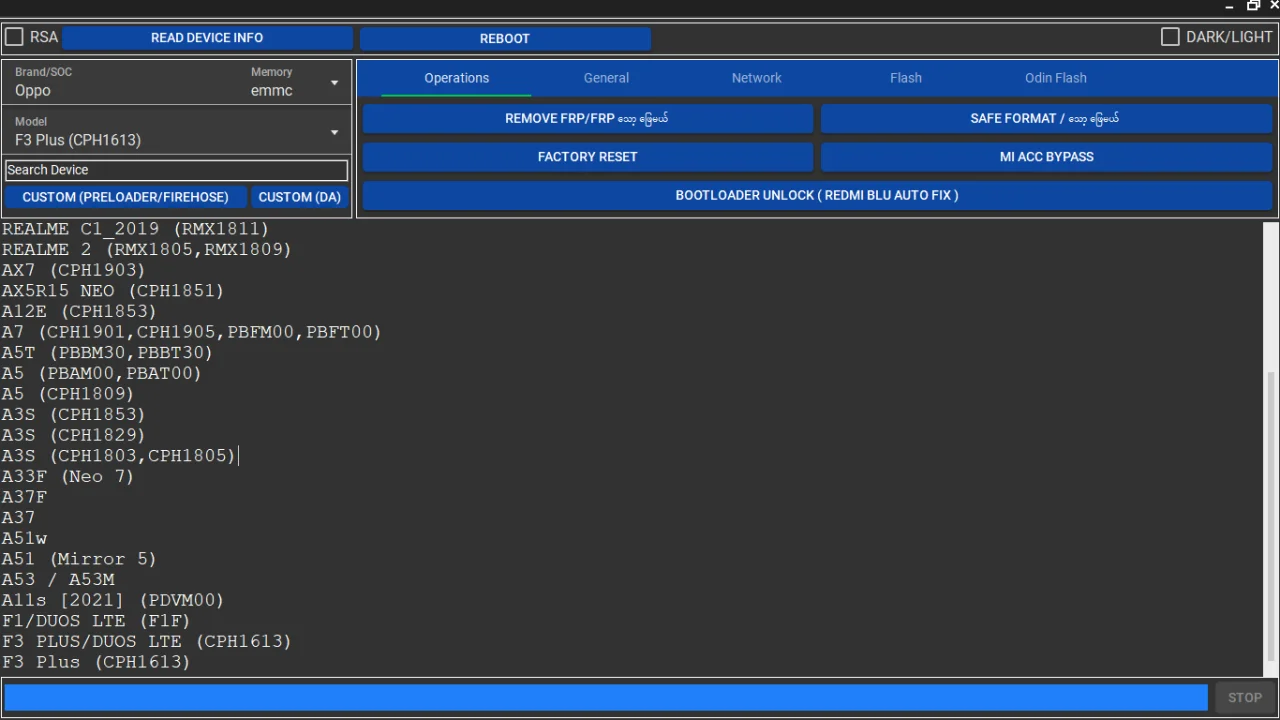1280x720 pixels.
Task: Click the blue progress bar
Action: [606, 698]
